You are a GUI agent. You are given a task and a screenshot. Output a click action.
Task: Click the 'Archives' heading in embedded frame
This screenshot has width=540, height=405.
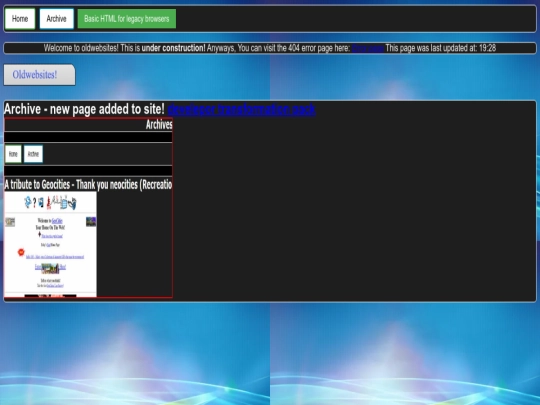159,124
